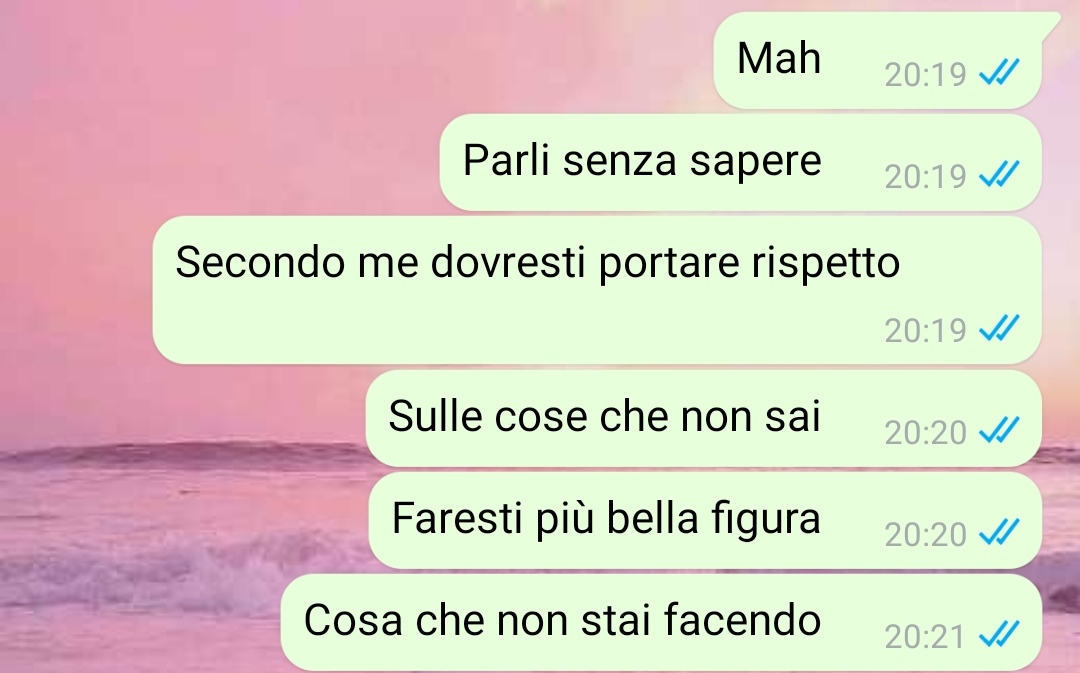The image size is (1080, 673).
Task: Click read ticks on "Faresti più bella figura"
Action: pos(999,532)
